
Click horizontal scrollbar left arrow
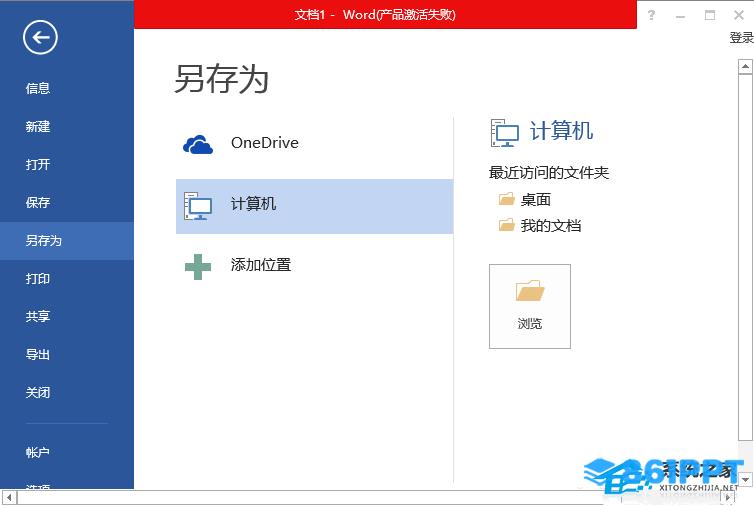pos(9,497)
